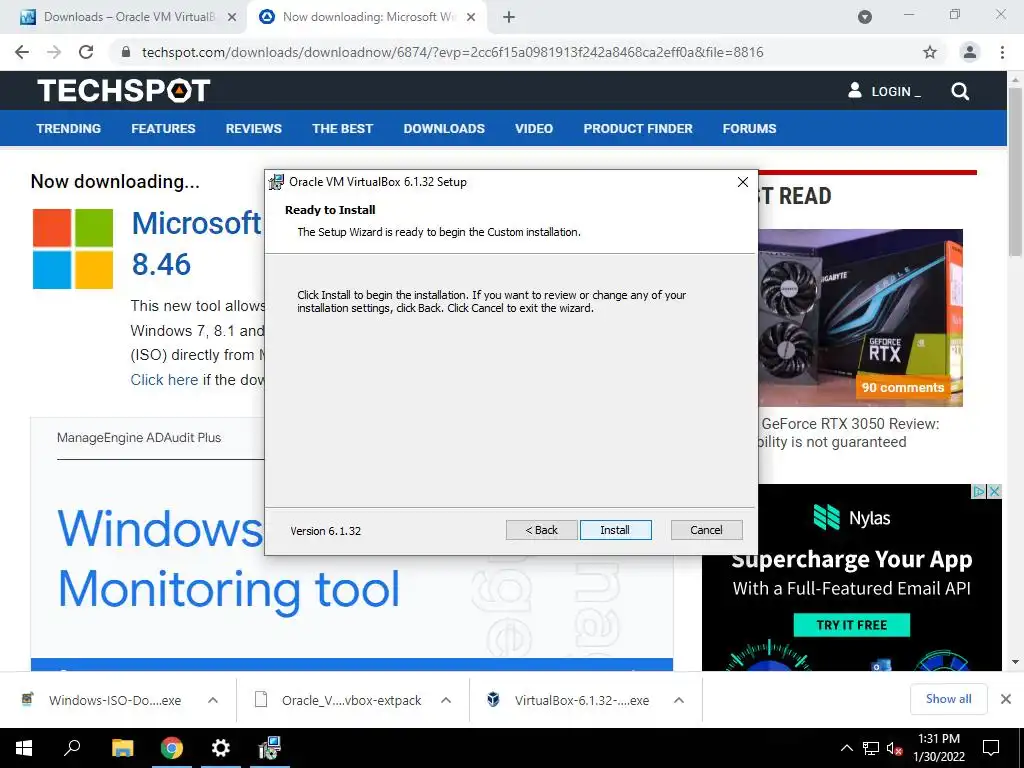The height and width of the screenshot is (768, 1024).
Task: Click the site lock security icon
Action: tap(127, 52)
